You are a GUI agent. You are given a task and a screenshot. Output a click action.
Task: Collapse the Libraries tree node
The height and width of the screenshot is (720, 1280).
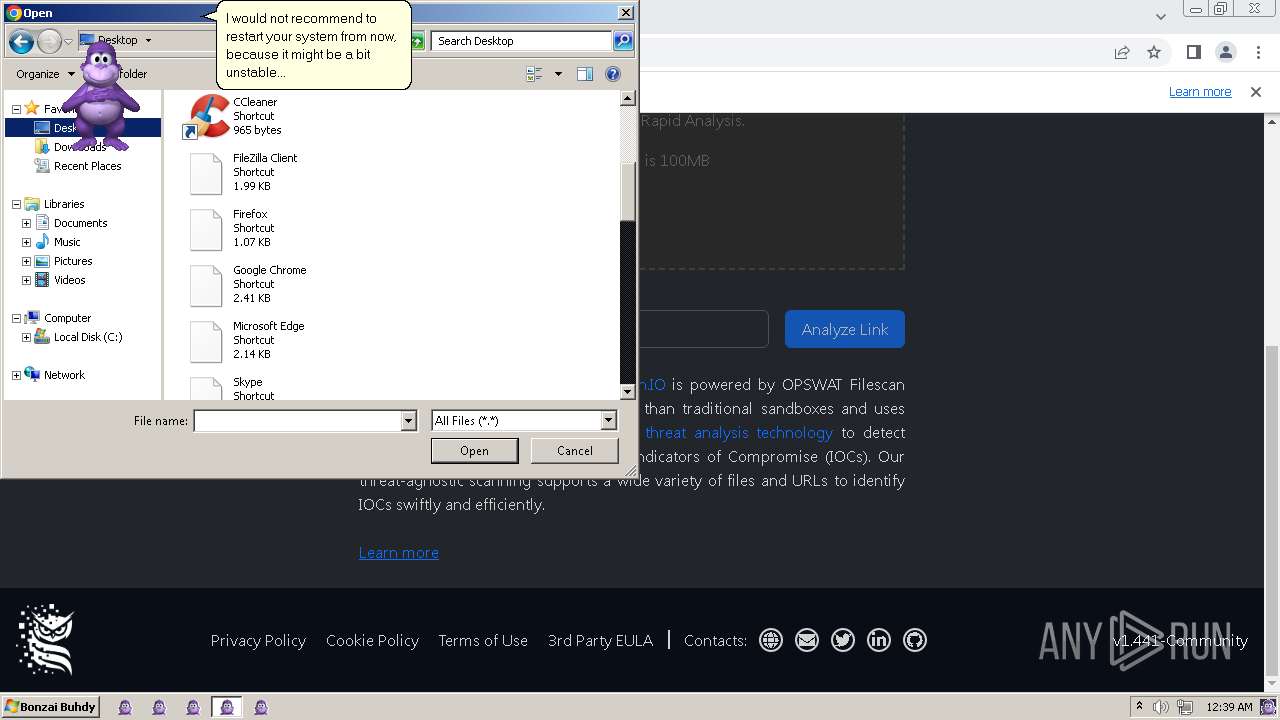pyautogui.click(x=16, y=204)
